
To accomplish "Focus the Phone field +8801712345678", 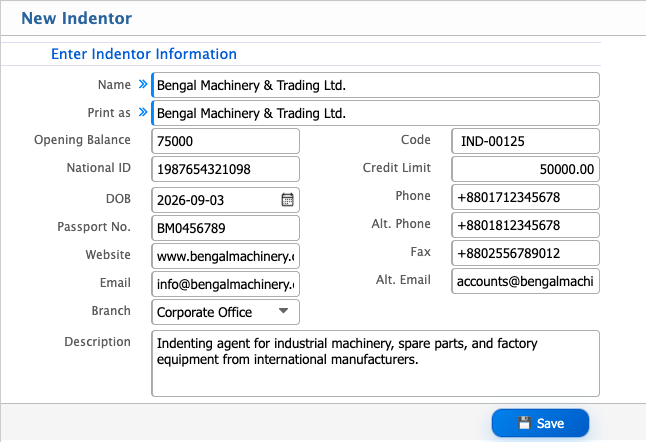I will coord(525,197).
